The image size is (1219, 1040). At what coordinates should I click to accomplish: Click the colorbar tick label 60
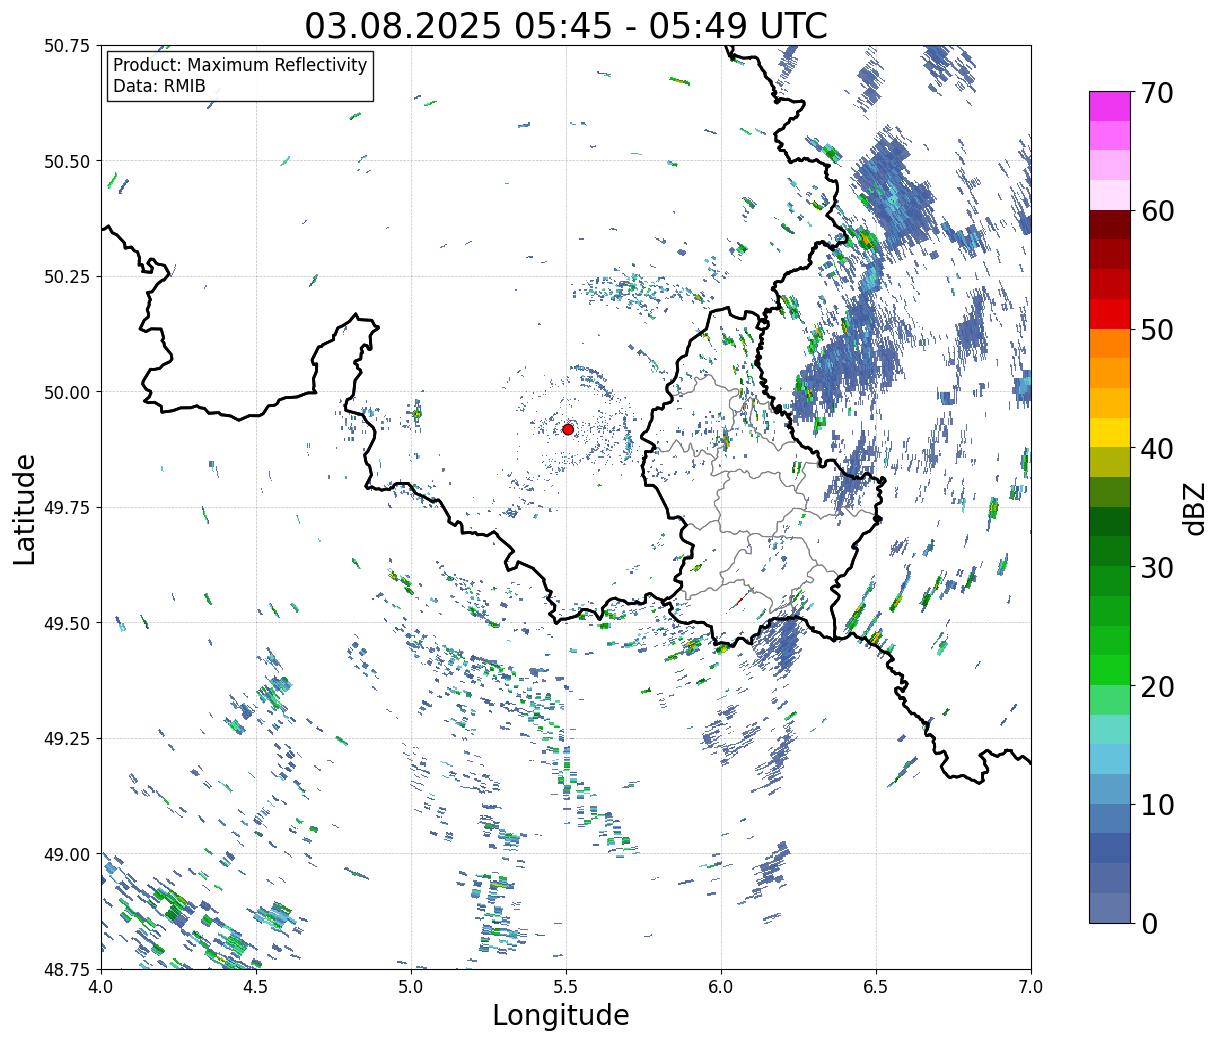pyautogui.click(x=1156, y=211)
